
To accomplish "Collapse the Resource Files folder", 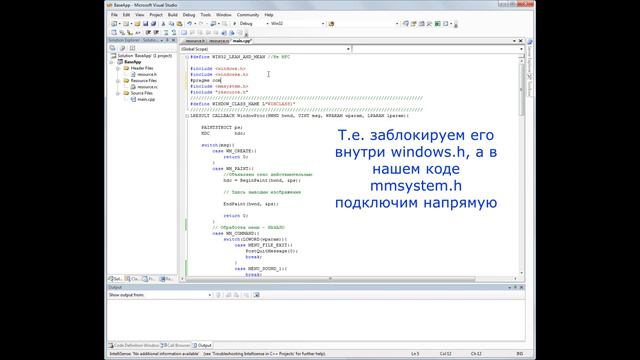I will coord(118,81).
